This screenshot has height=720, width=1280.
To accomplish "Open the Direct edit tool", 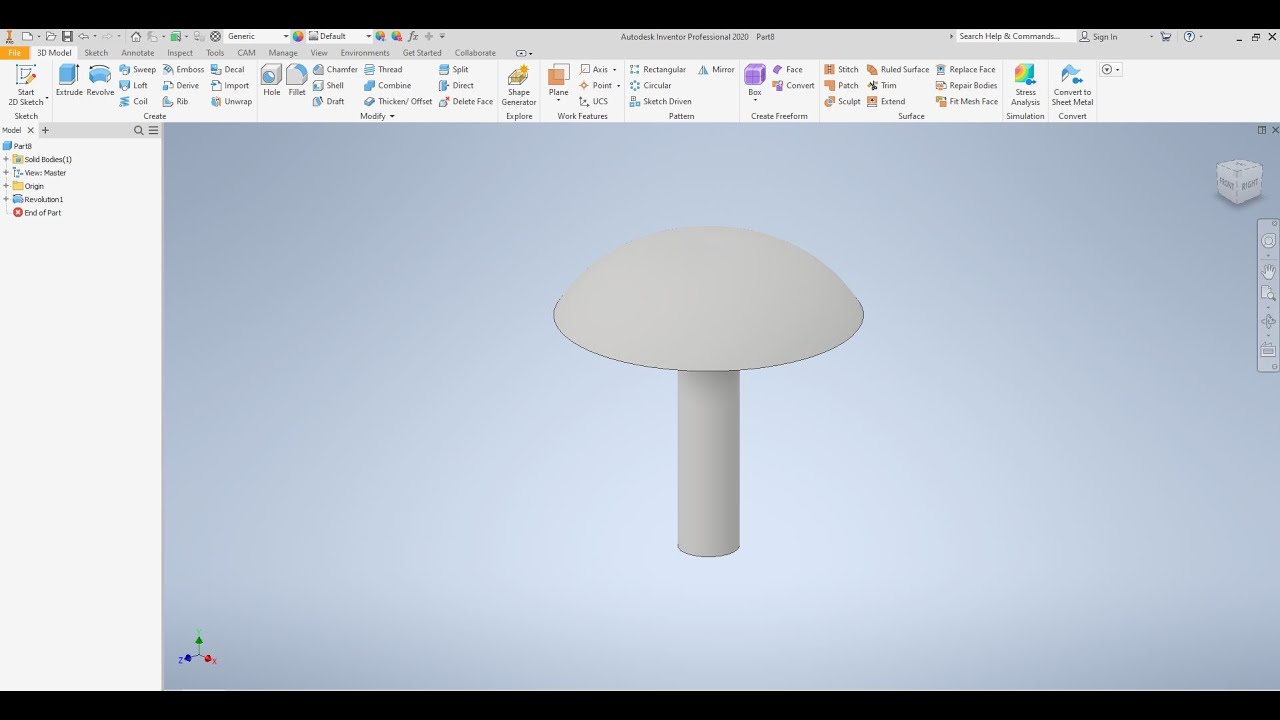I will pos(456,86).
